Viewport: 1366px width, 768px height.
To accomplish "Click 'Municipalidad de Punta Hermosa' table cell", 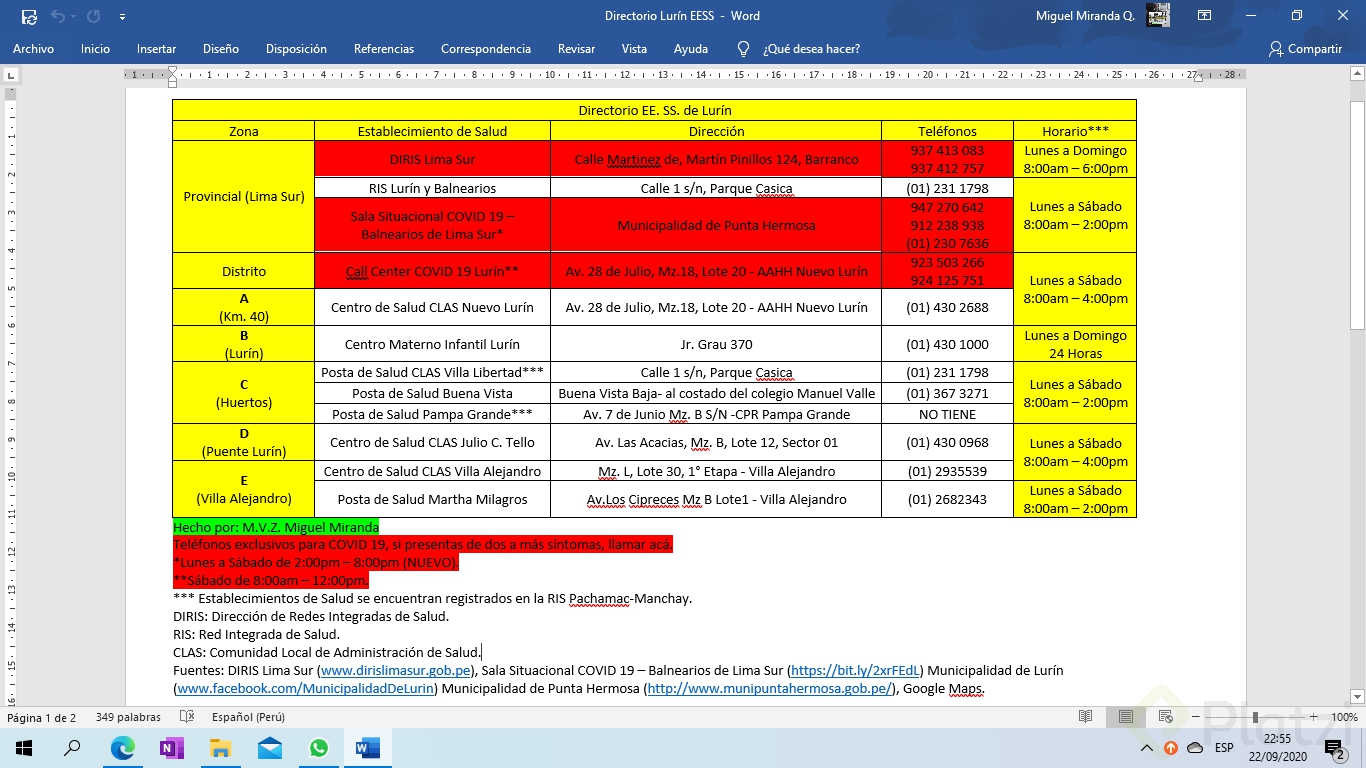I will 716,225.
